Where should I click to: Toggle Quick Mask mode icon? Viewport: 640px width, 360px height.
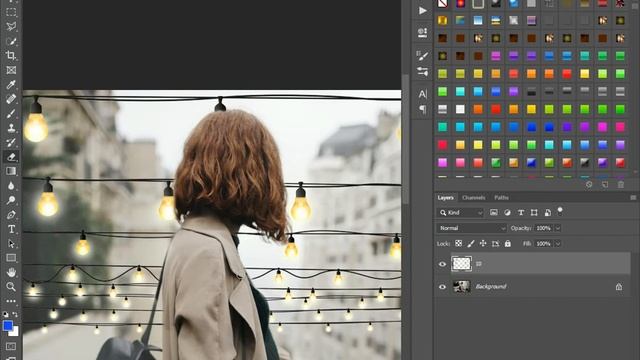(11, 347)
